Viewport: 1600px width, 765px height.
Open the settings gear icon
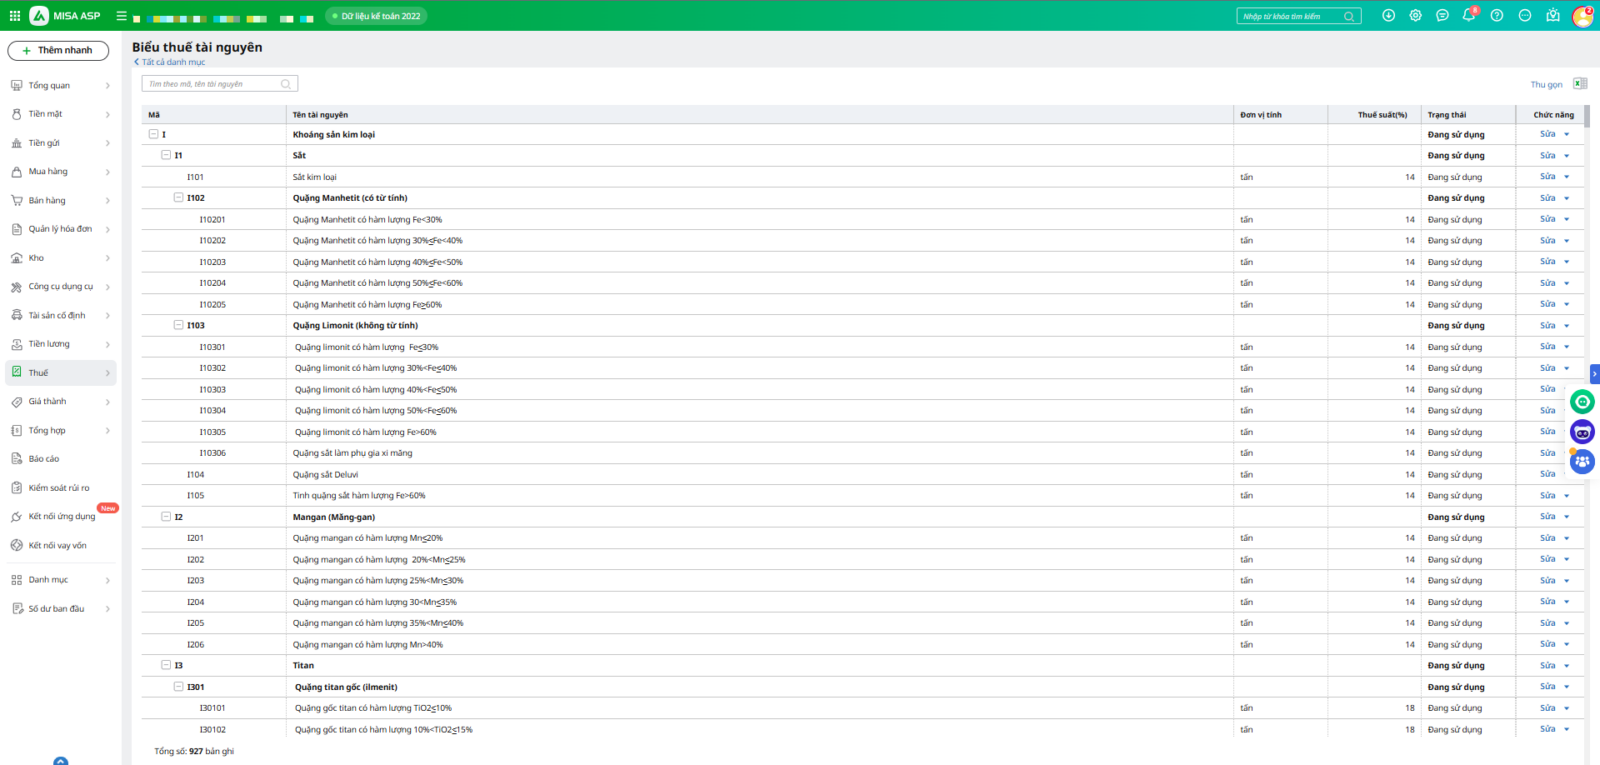(1415, 16)
